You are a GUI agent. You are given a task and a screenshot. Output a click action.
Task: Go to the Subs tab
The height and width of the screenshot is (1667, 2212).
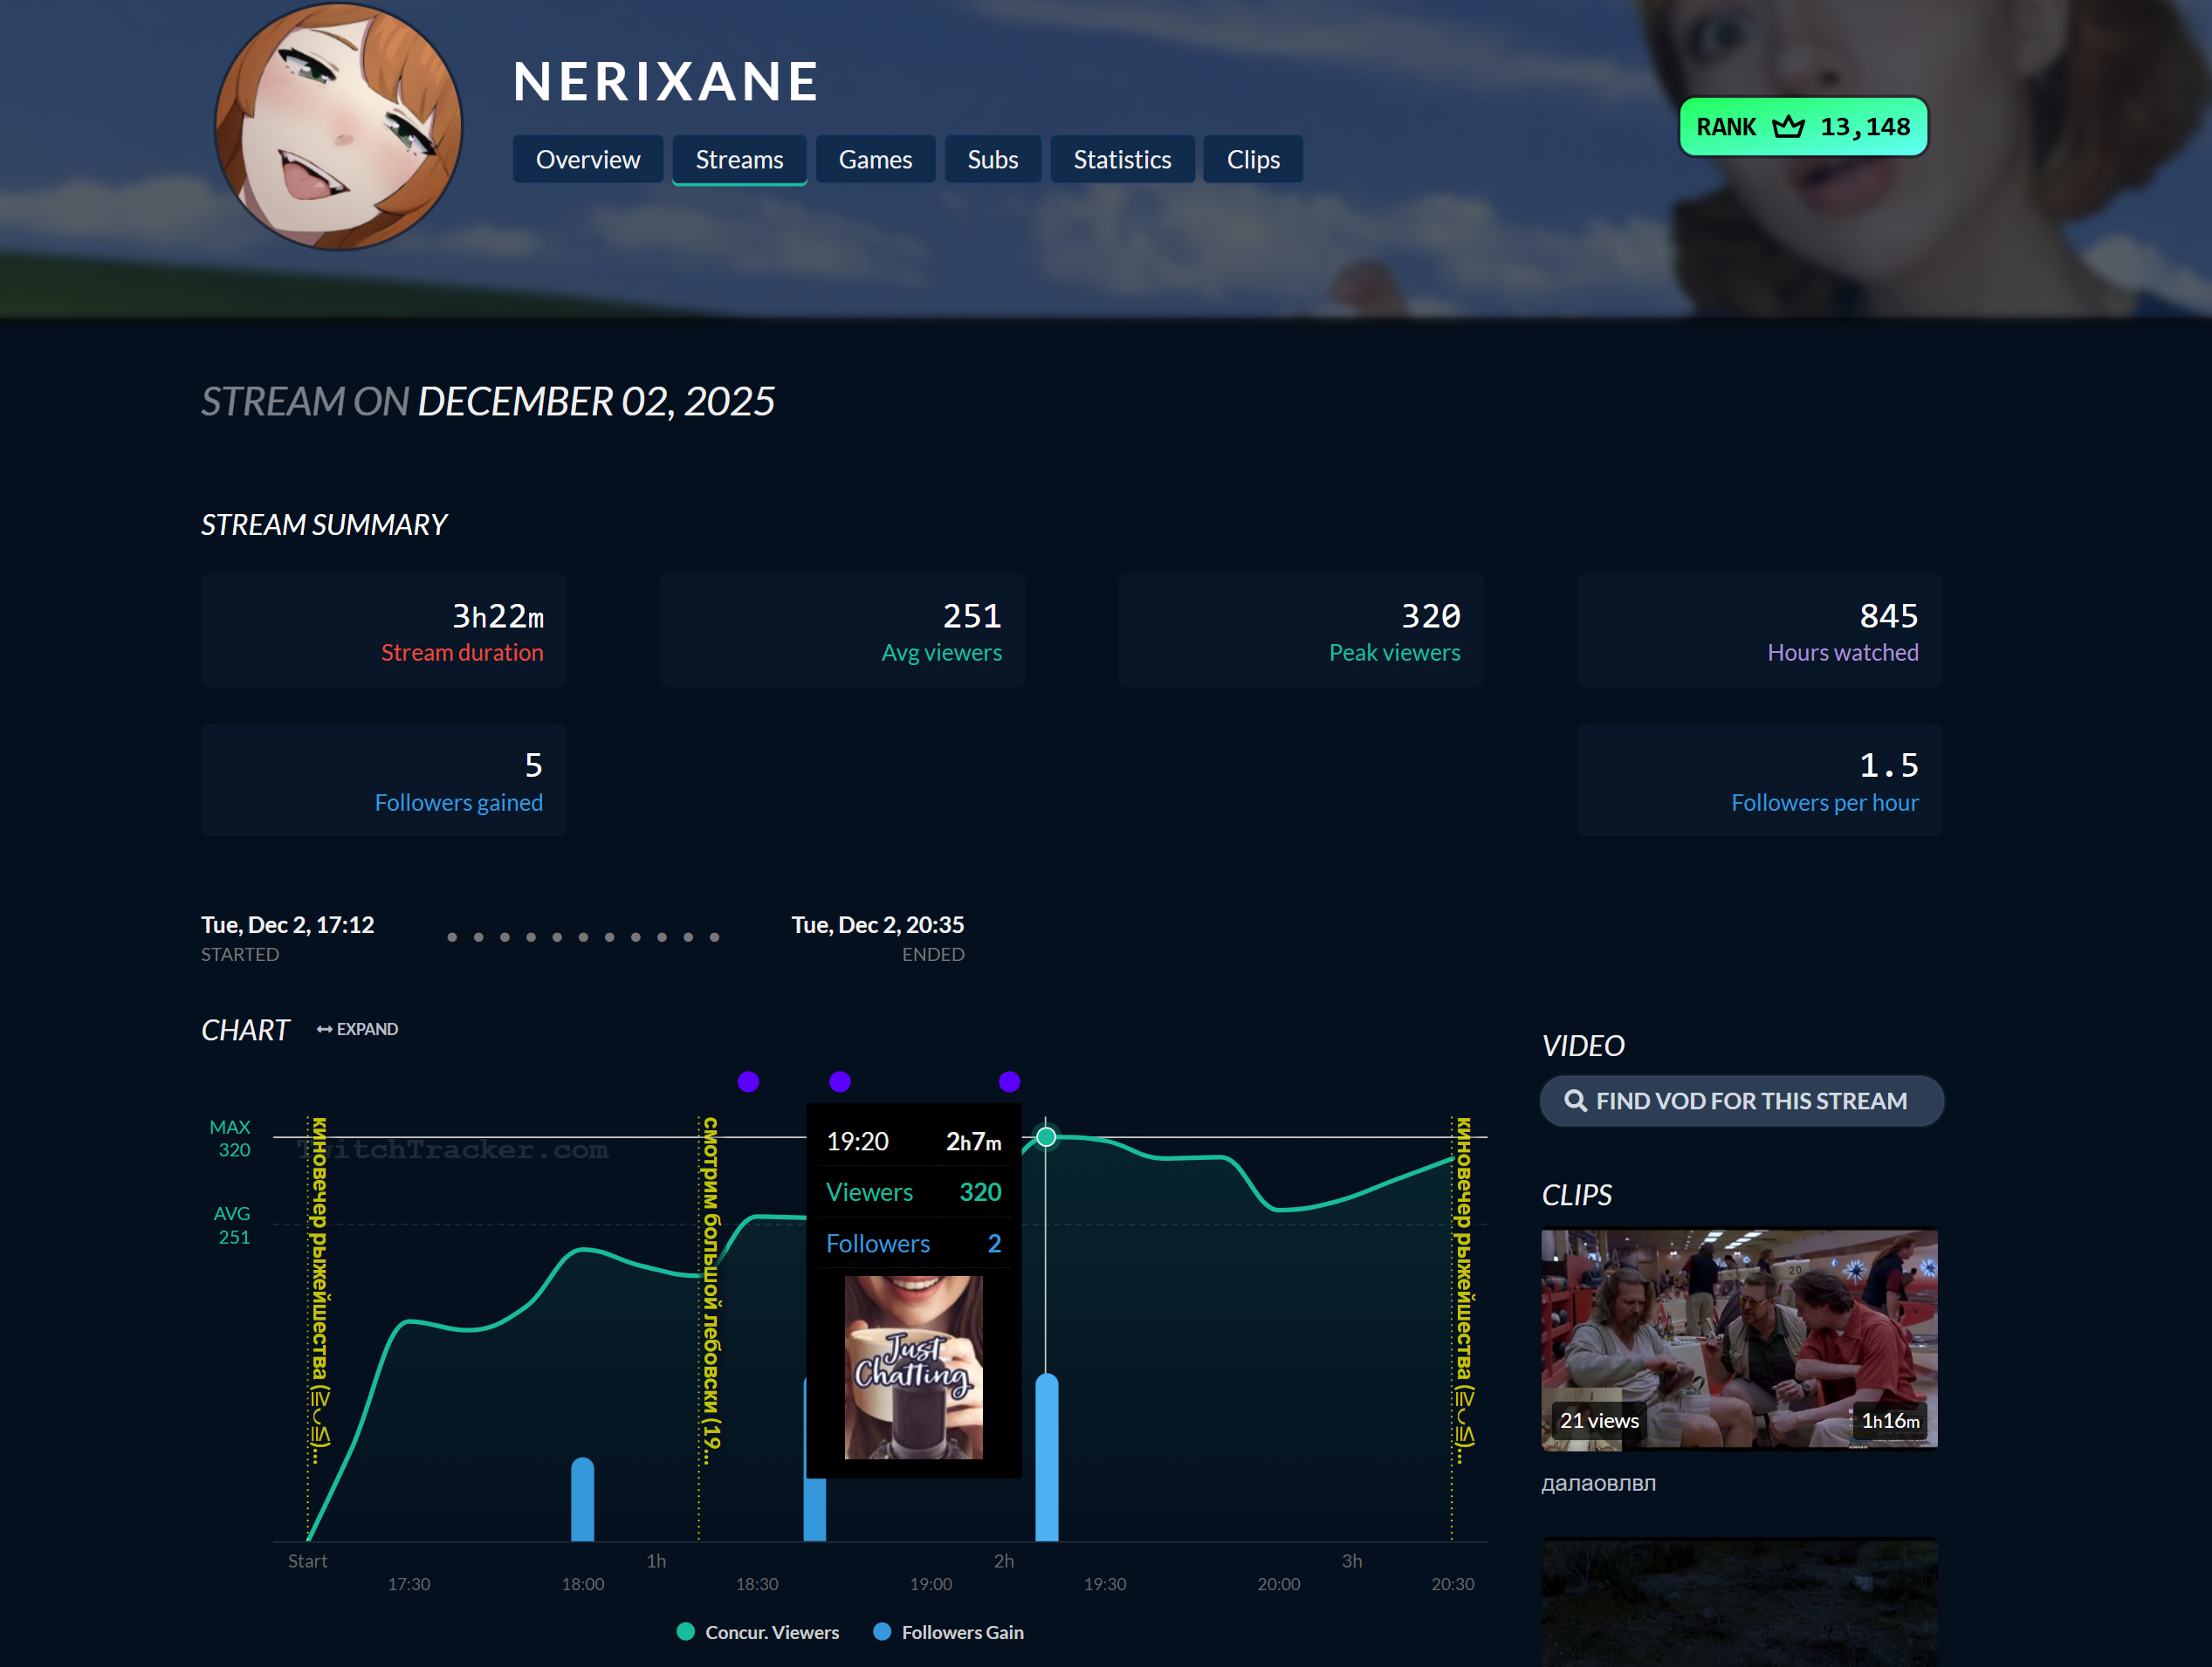[992, 160]
